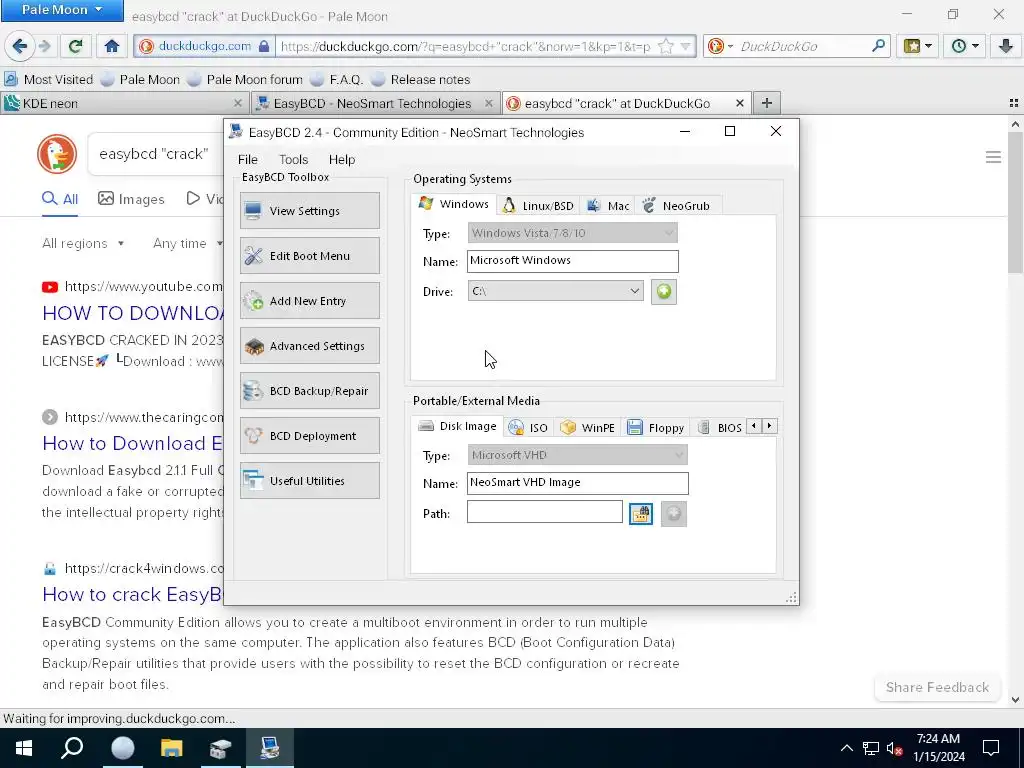This screenshot has height=768, width=1024.
Task: Open Pale Moon forum bookmark
Action: click(245, 80)
